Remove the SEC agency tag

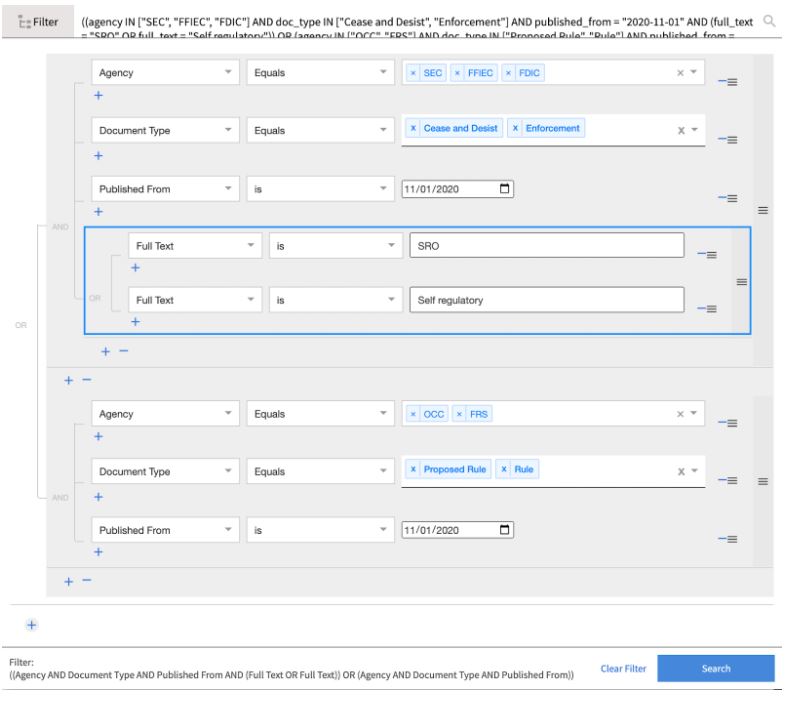coord(413,73)
